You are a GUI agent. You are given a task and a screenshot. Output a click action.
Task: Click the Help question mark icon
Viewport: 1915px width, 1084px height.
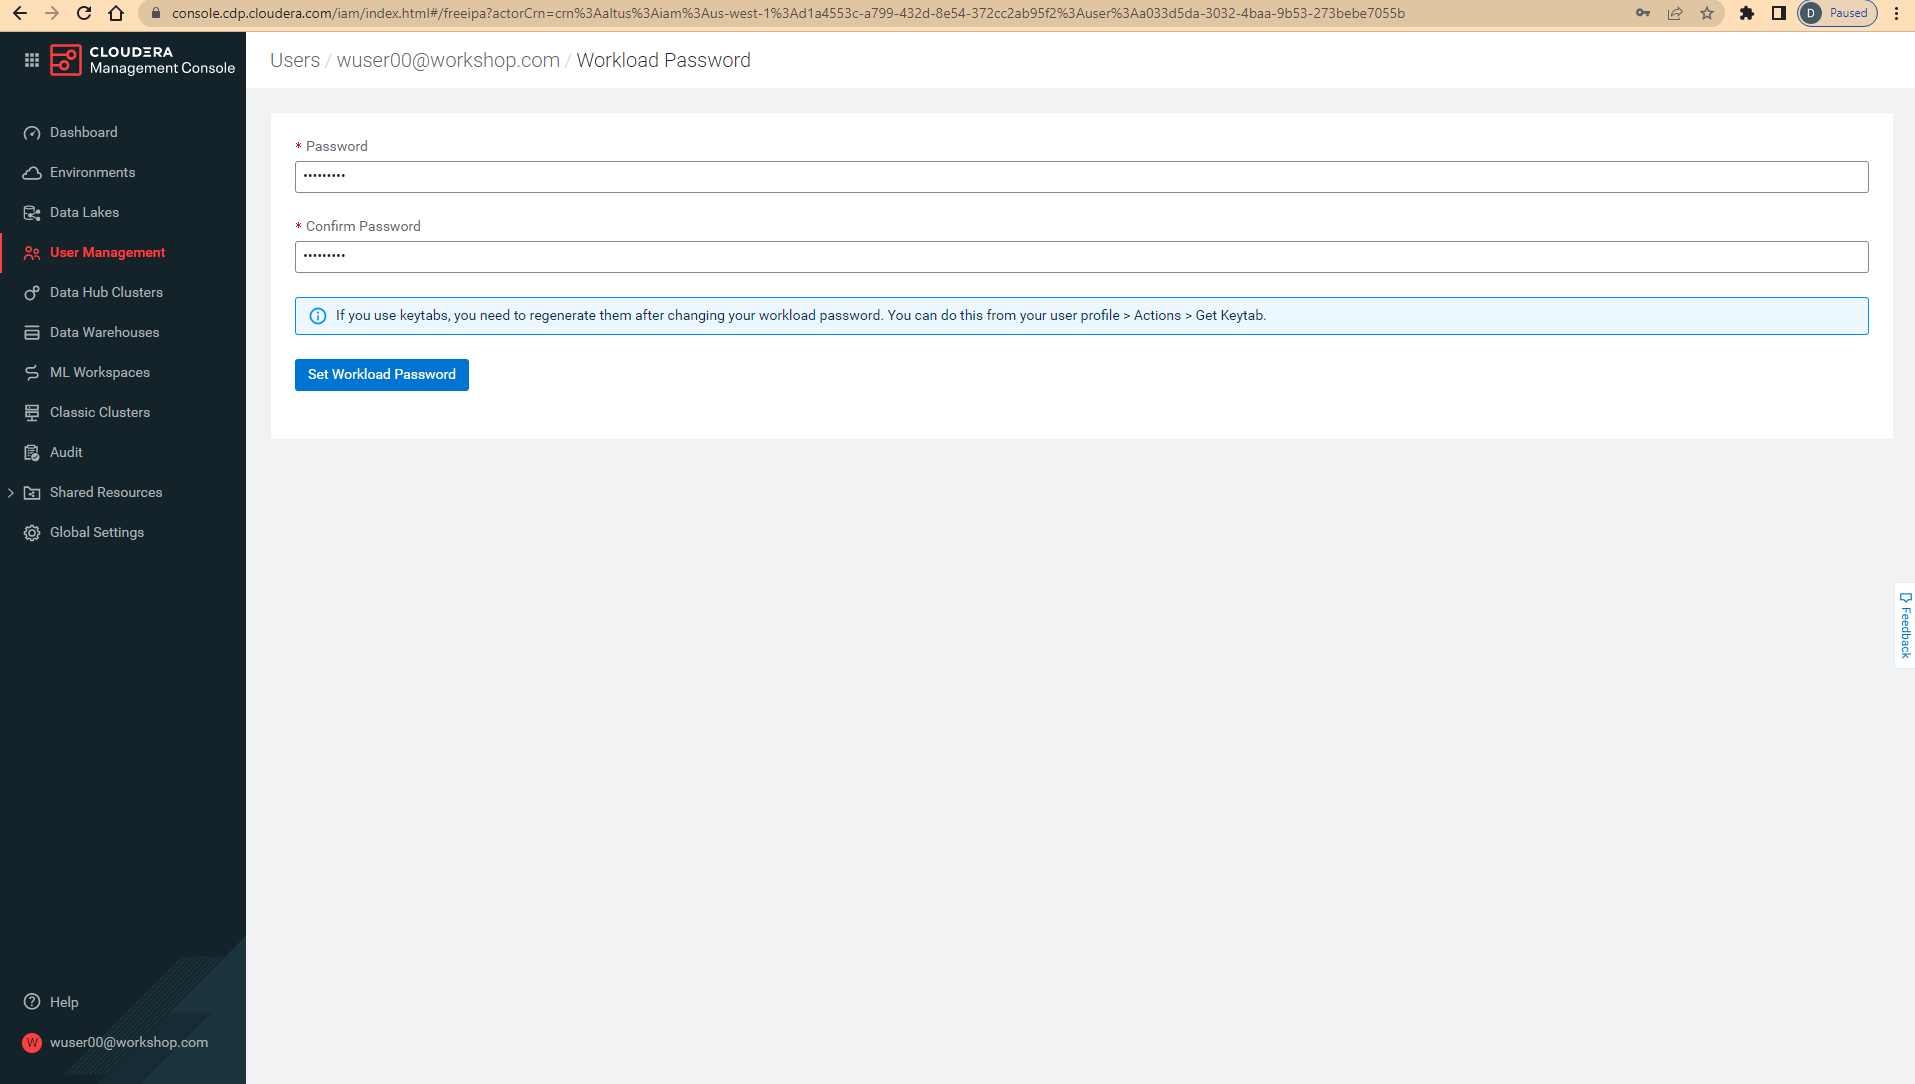32,1002
